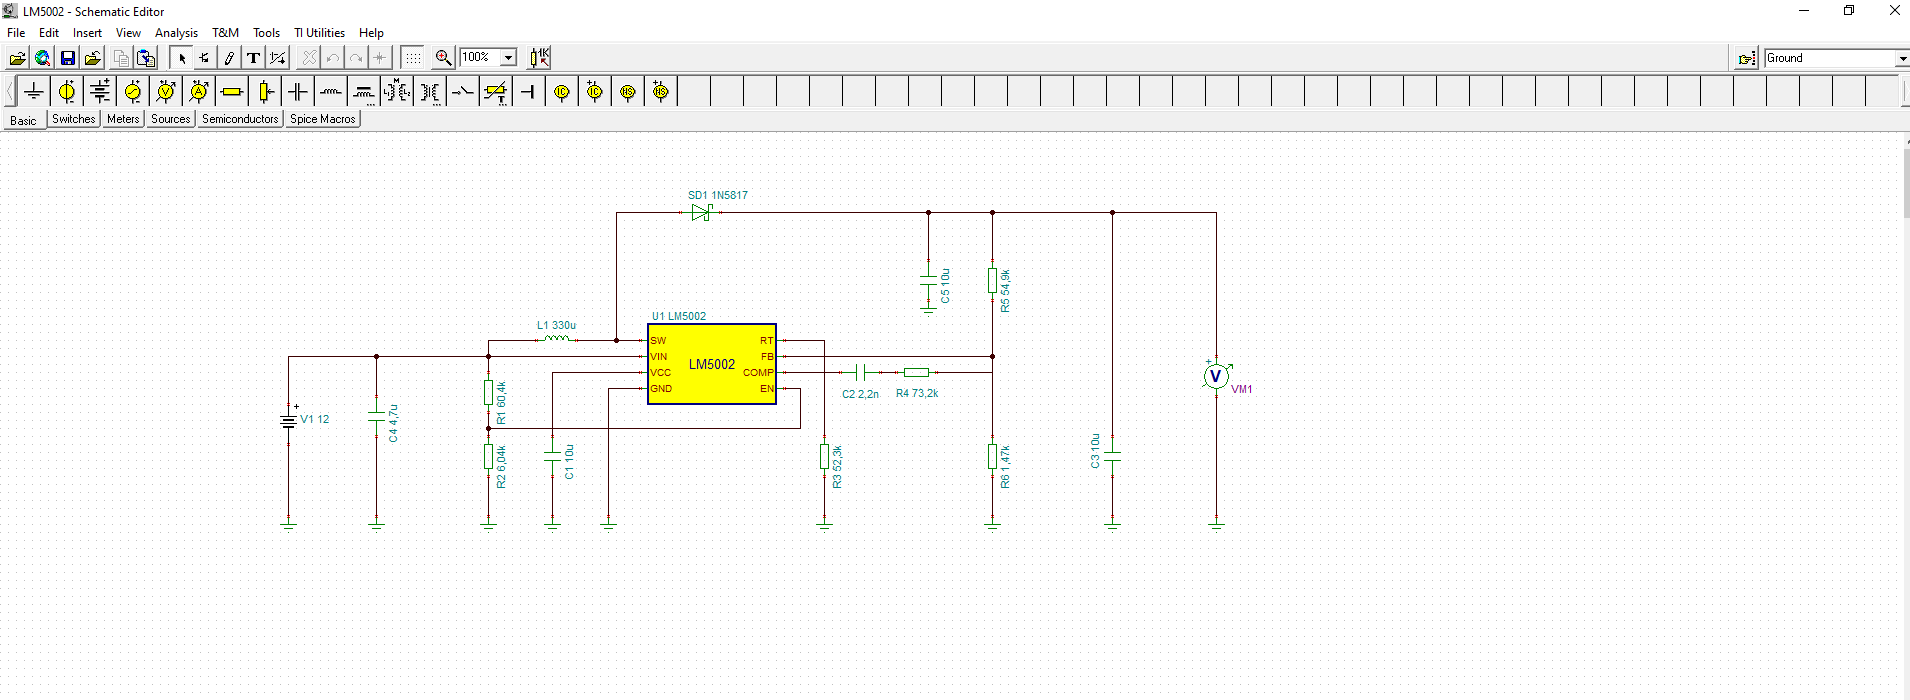1910x700 pixels.
Task: Place the +NS component
Action: click(x=661, y=92)
